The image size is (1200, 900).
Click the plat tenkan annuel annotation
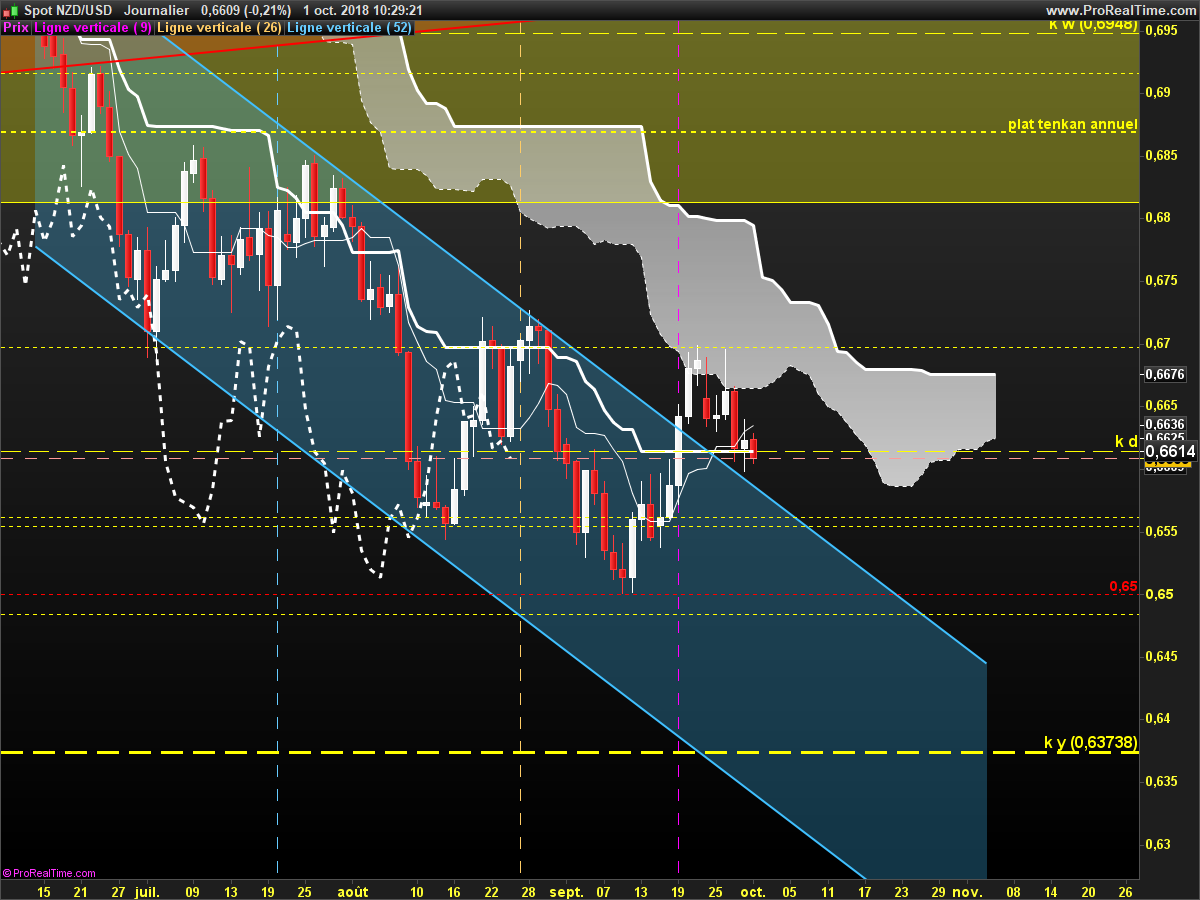click(x=1072, y=125)
